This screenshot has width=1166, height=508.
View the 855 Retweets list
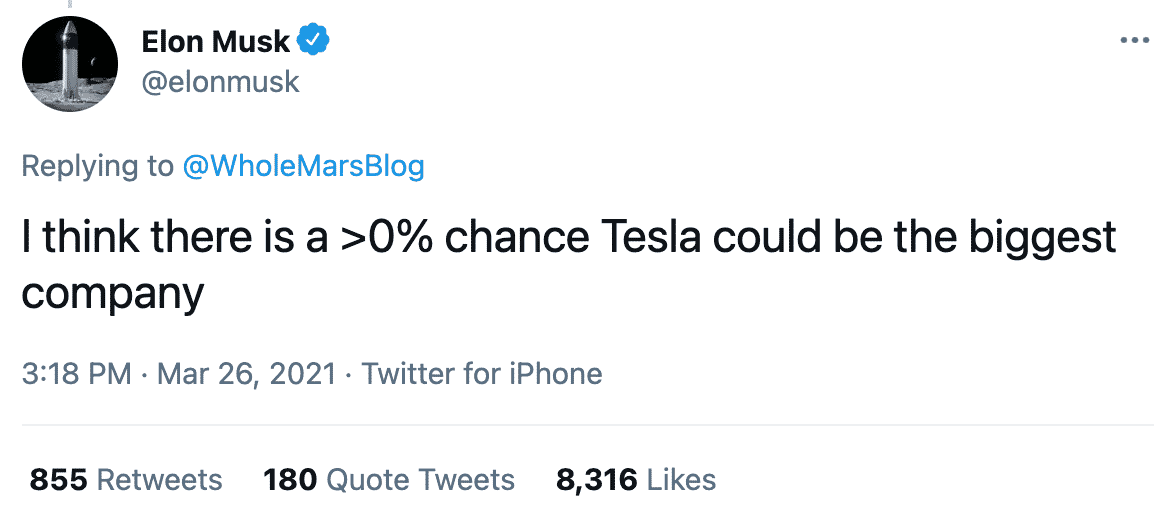[126, 480]
